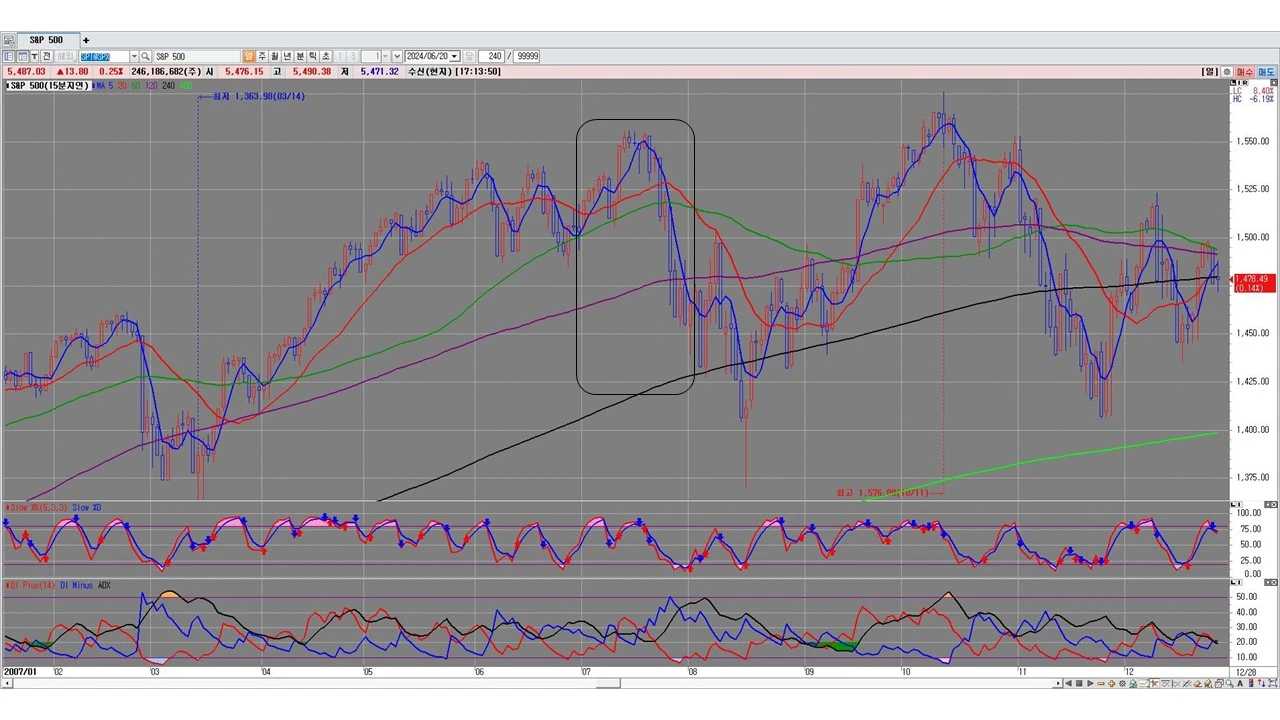Click the DI Plus(14) indicator label
Image resolution: width=1280 pixels, height=720 pixels.
32,585
